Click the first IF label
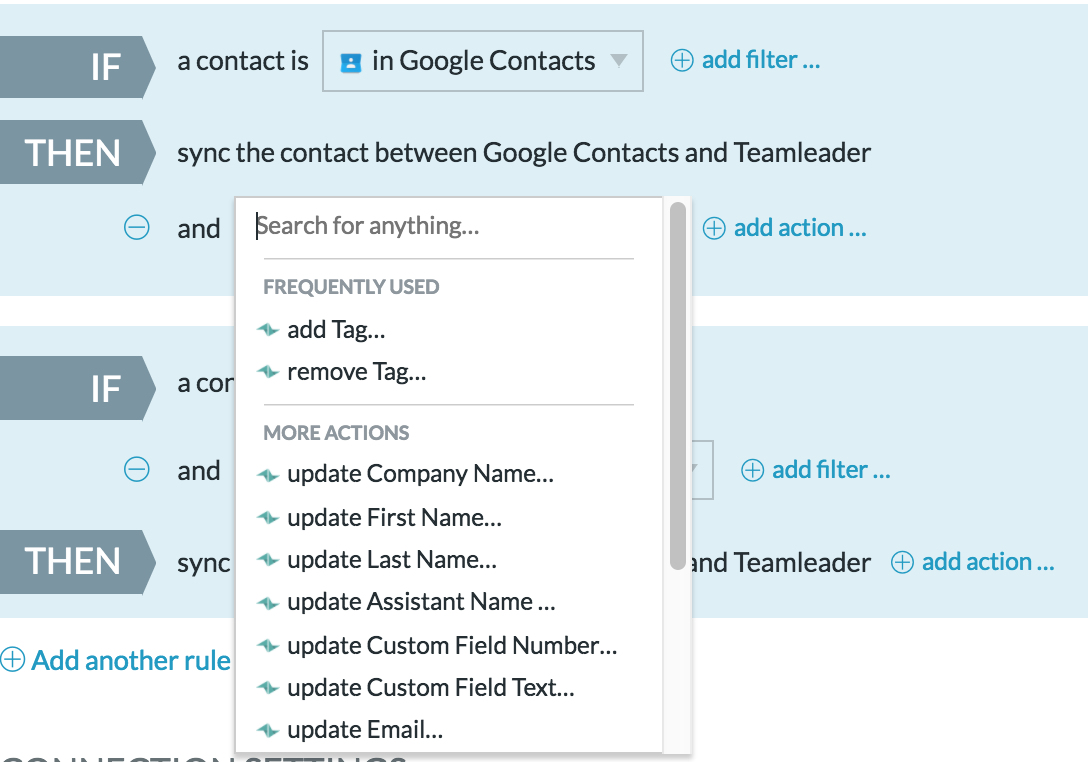The image size is (1088, 762). pos(77,67)
